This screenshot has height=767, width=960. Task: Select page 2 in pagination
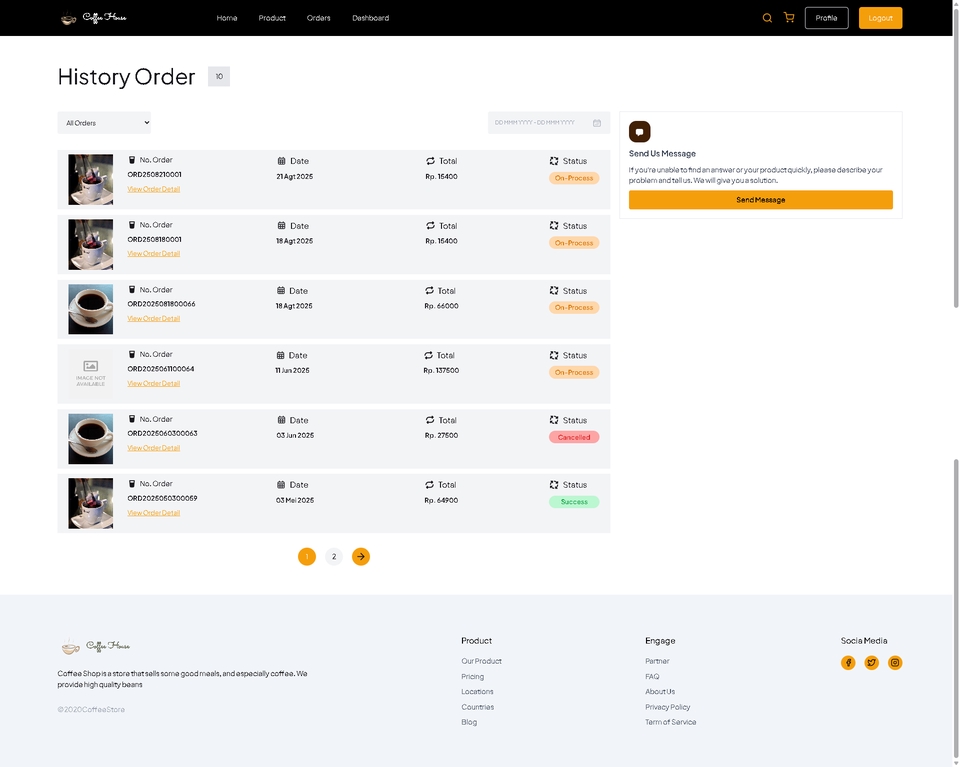pos(334,556)
